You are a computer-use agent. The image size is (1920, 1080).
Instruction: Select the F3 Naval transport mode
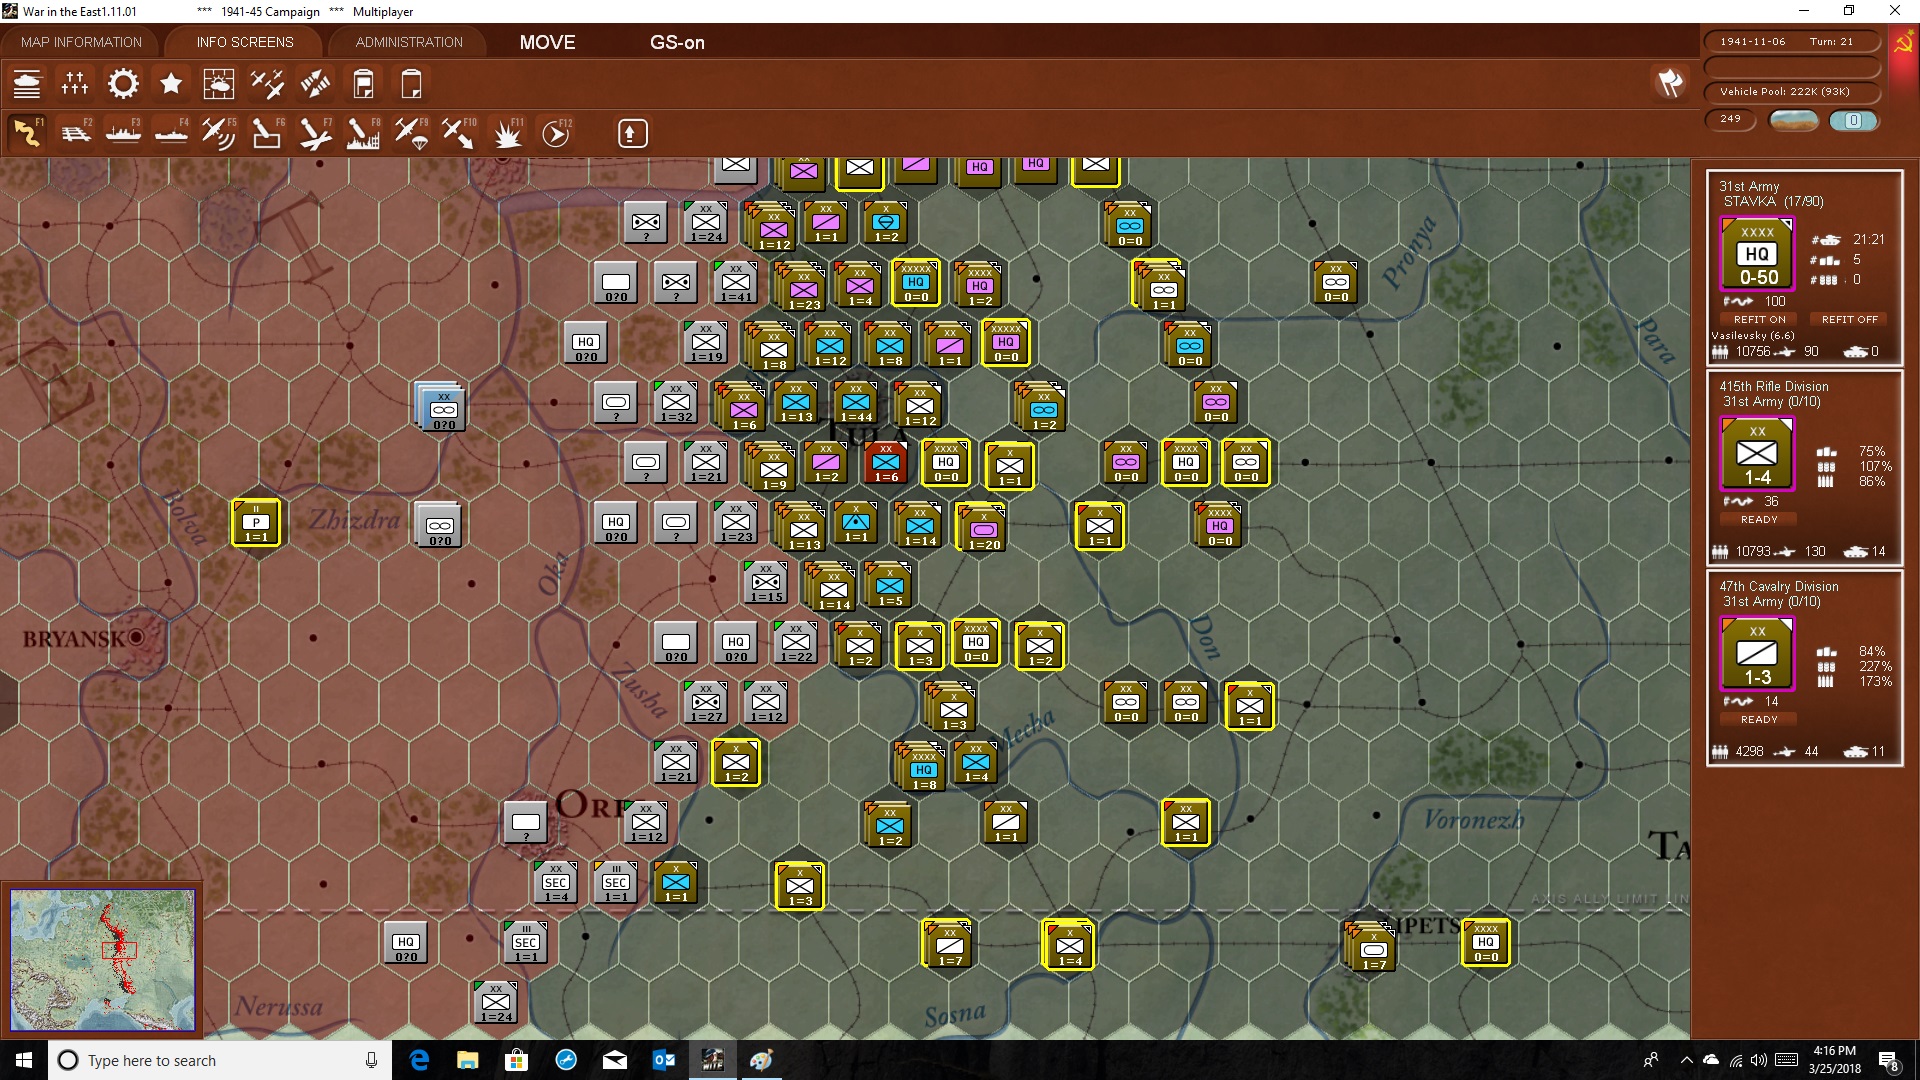point(123,133)
